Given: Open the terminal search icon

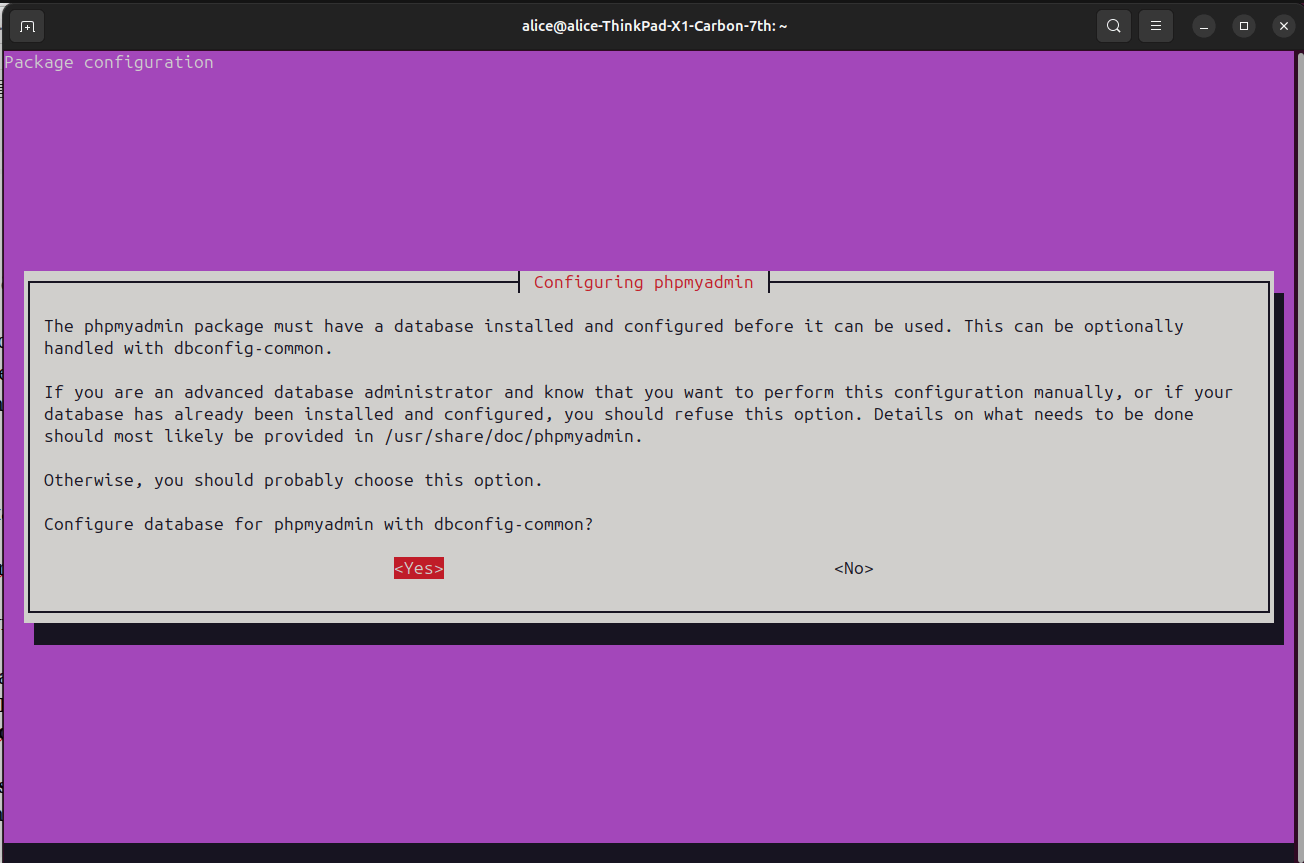Looking at the screenshot, I should [x=1114, y=26].
